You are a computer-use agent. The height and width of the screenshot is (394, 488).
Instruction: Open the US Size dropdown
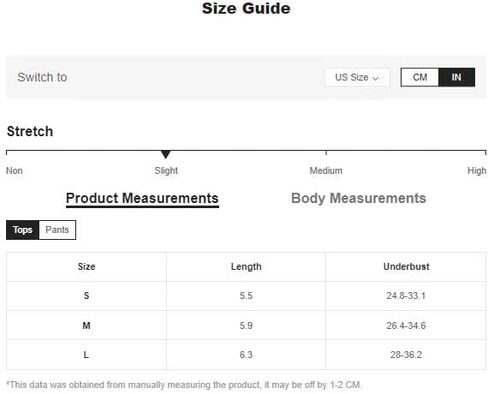[x=357, y=77]
